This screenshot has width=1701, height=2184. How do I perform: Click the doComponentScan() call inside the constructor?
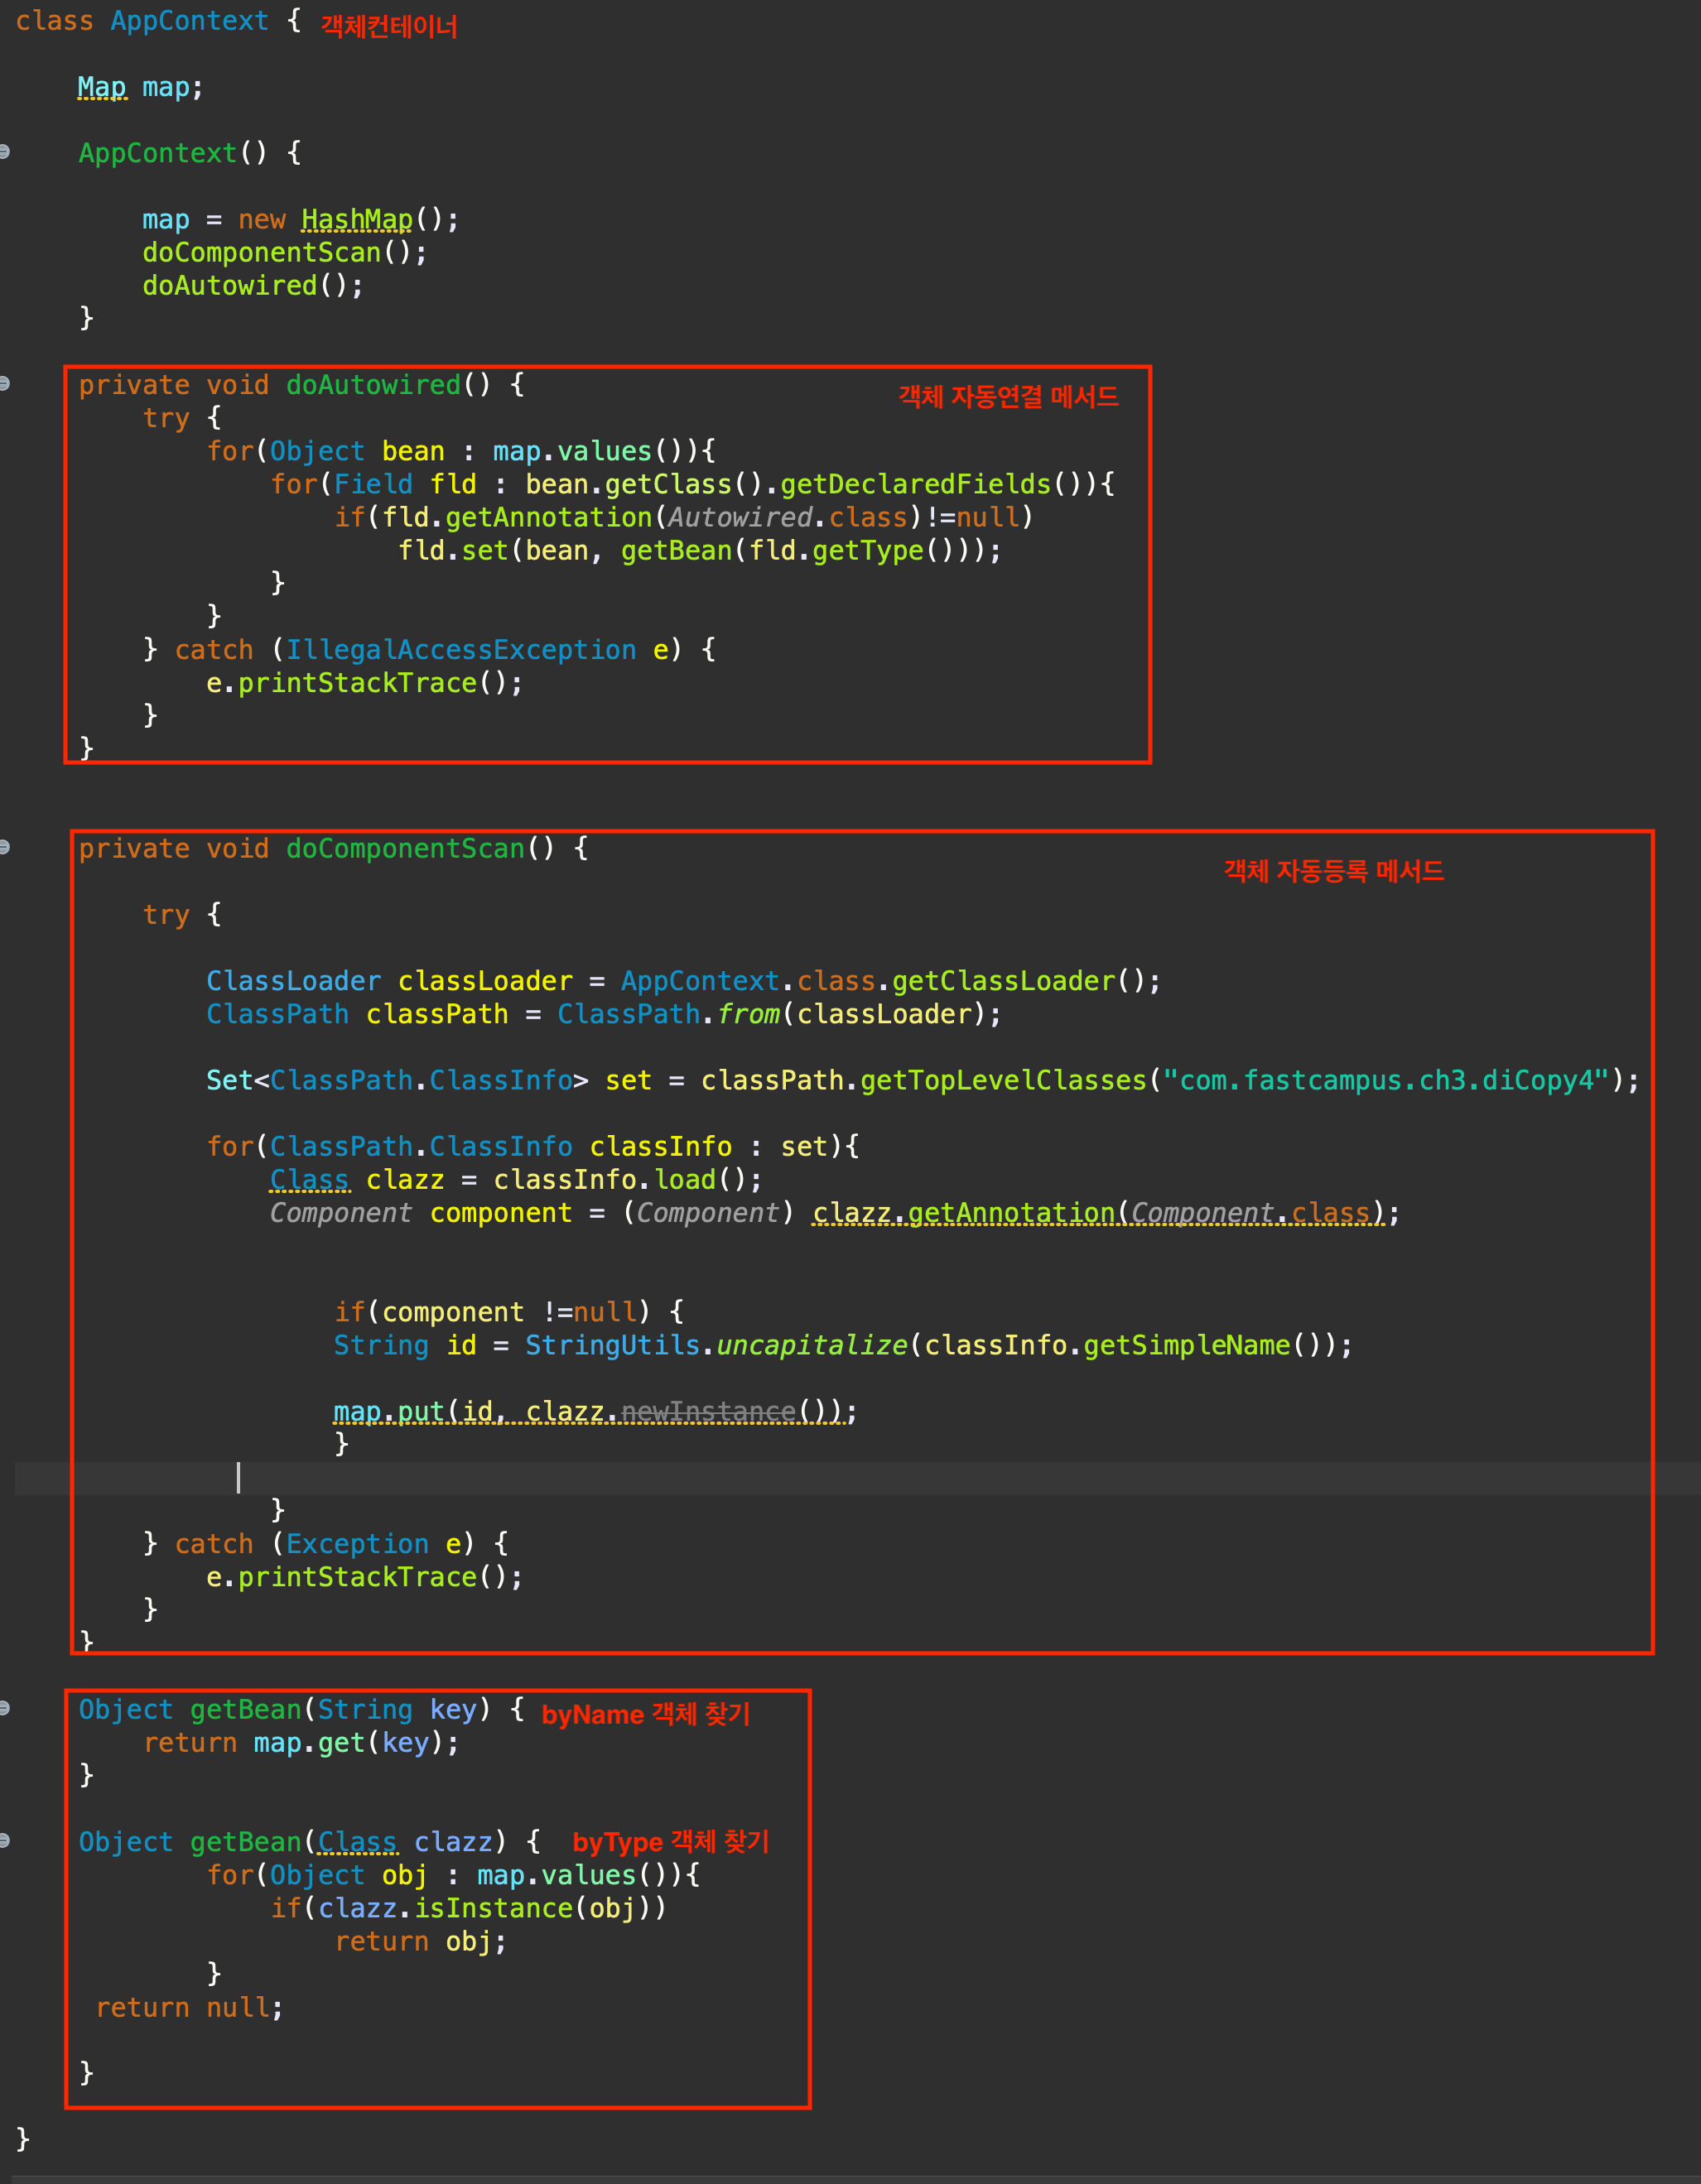tap(262, 252)
